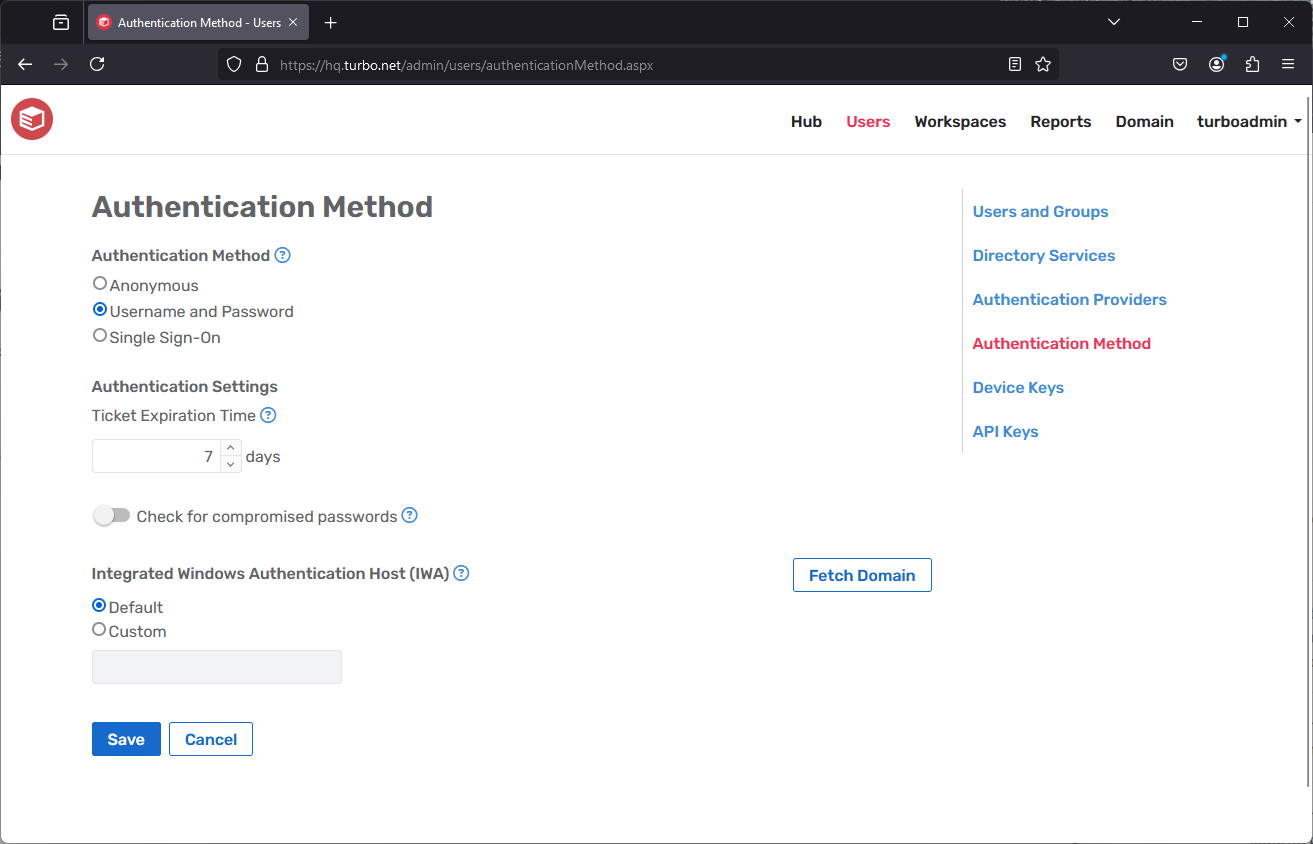
Task: Open the IWA host help icon
Action: point(461,572)
